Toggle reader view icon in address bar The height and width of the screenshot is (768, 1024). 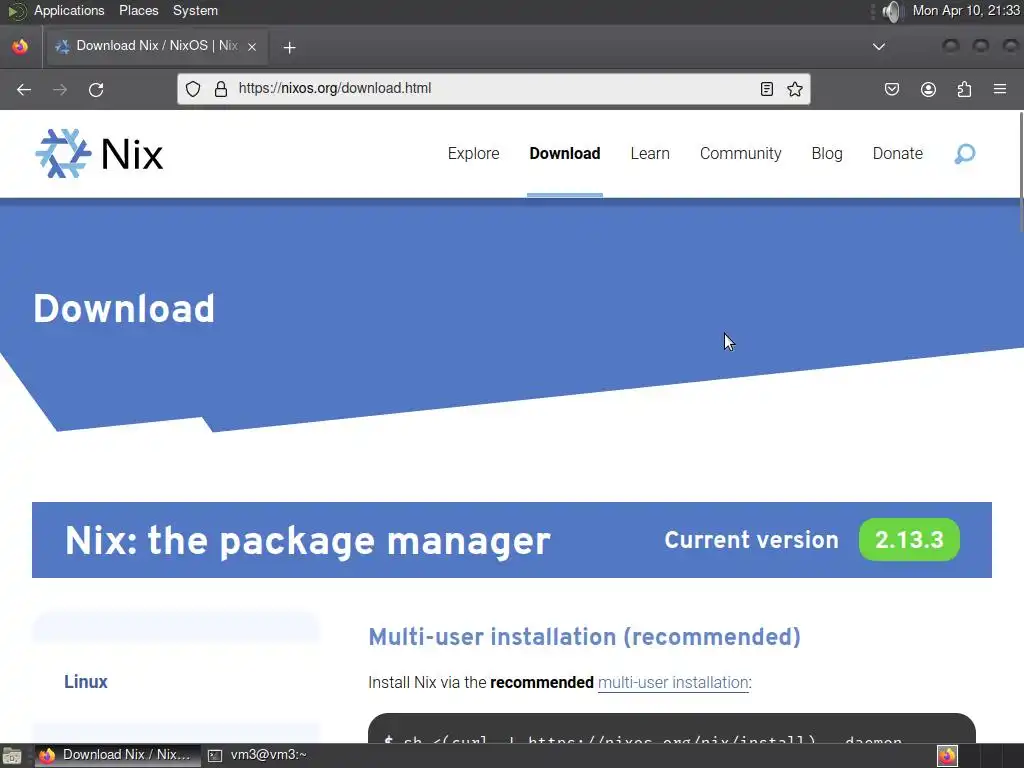767,89
